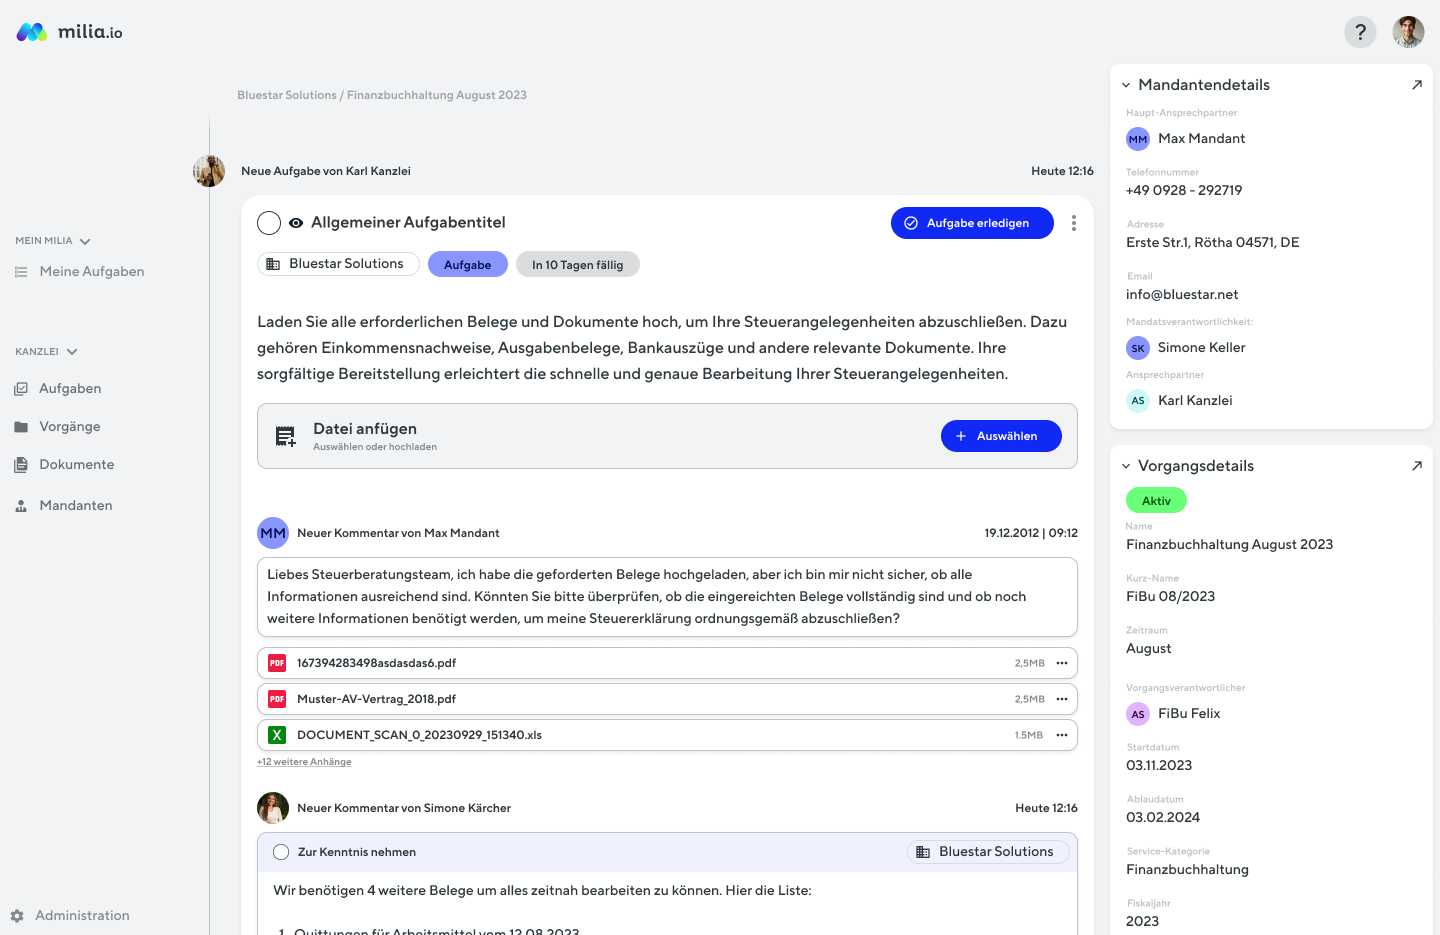
Task: Open the task three-dot options menu
Action: 1074,223
